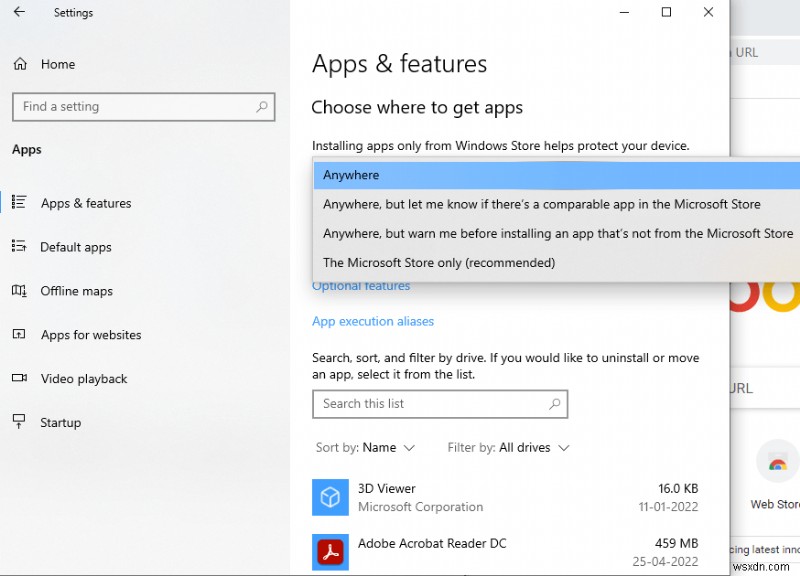Select Apps & features in the sidebar
The height and width of the screenshot is (576, 800).
click(x=85, y=203)
